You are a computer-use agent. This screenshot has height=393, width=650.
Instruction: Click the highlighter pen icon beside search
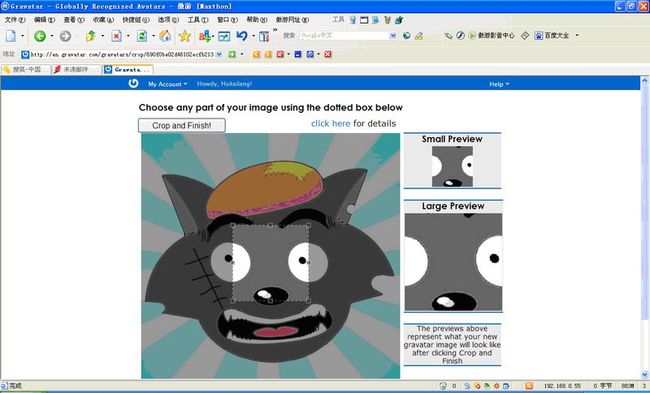coord(419,36)
